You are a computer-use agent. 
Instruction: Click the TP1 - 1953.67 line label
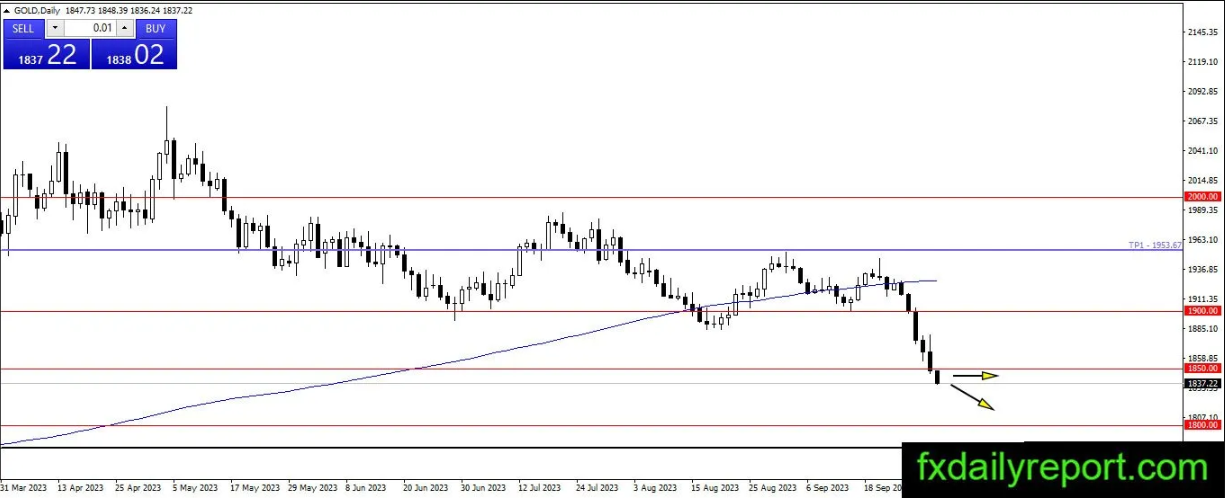[x=1155, y=245]
